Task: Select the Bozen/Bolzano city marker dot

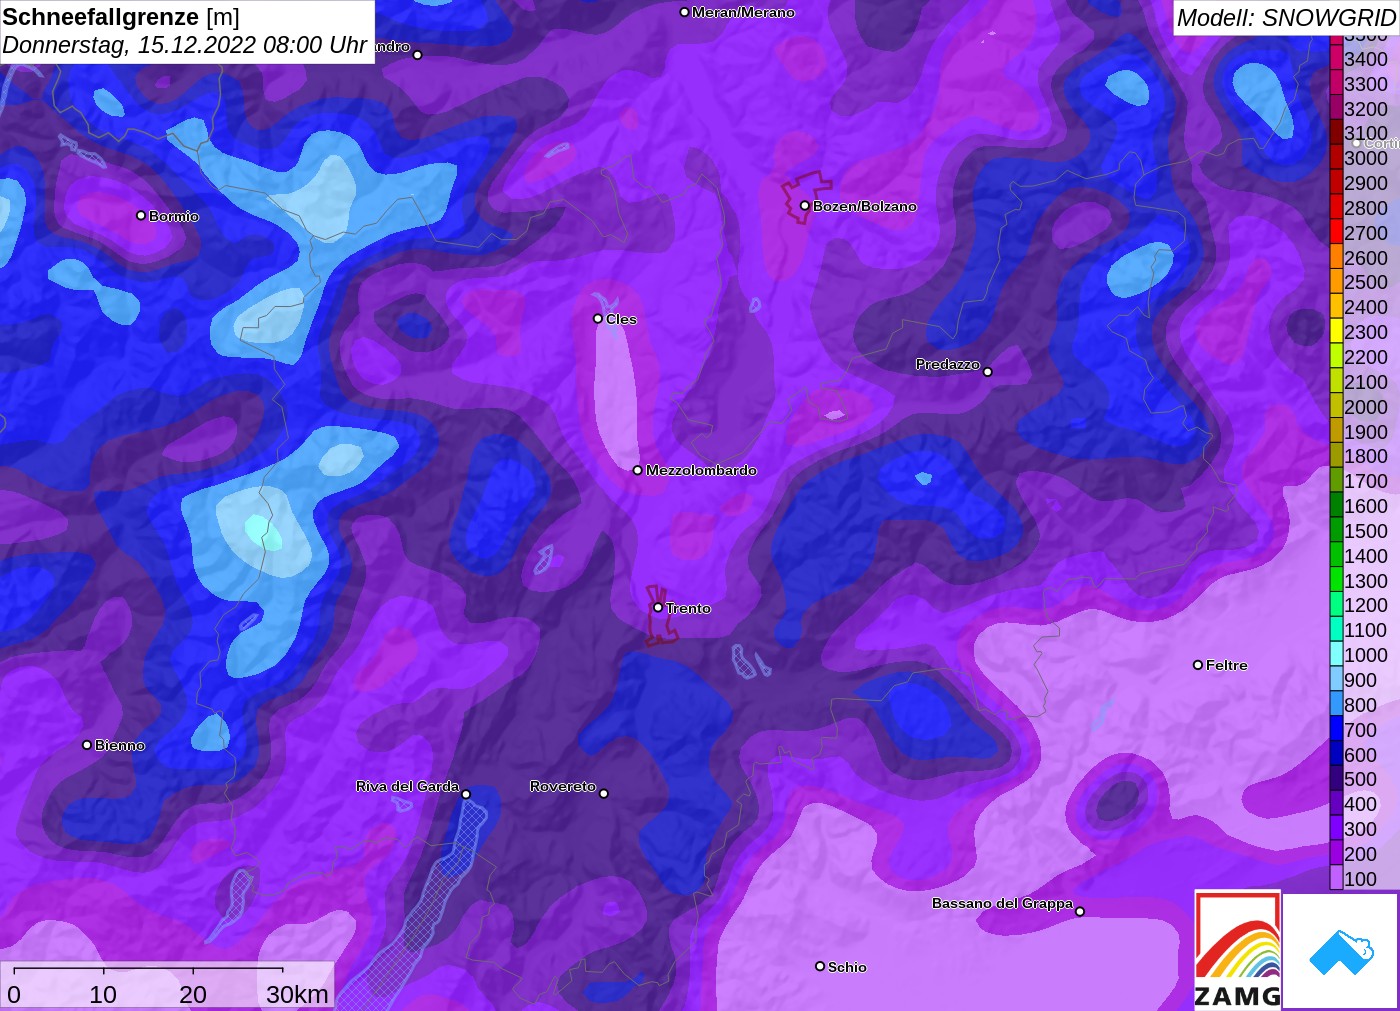Action: point(804,206)
